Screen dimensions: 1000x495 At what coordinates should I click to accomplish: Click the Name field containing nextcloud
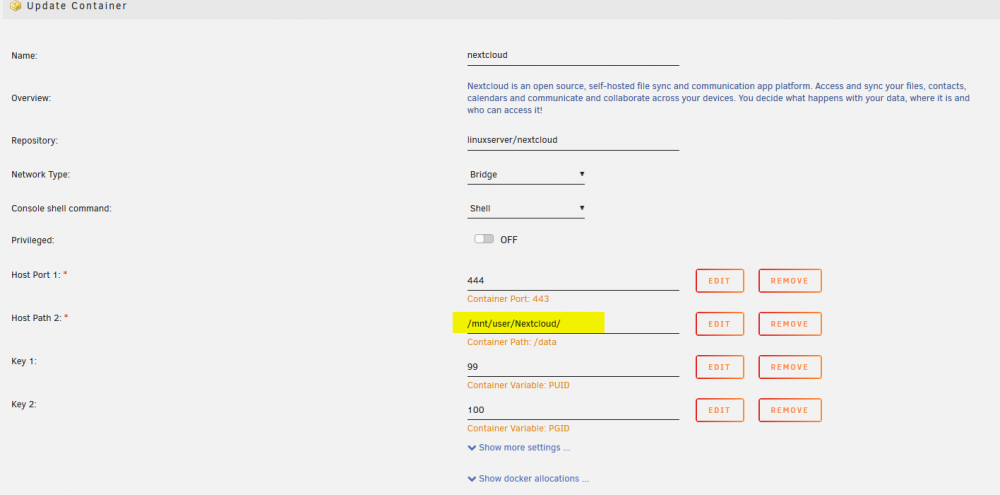573,55
